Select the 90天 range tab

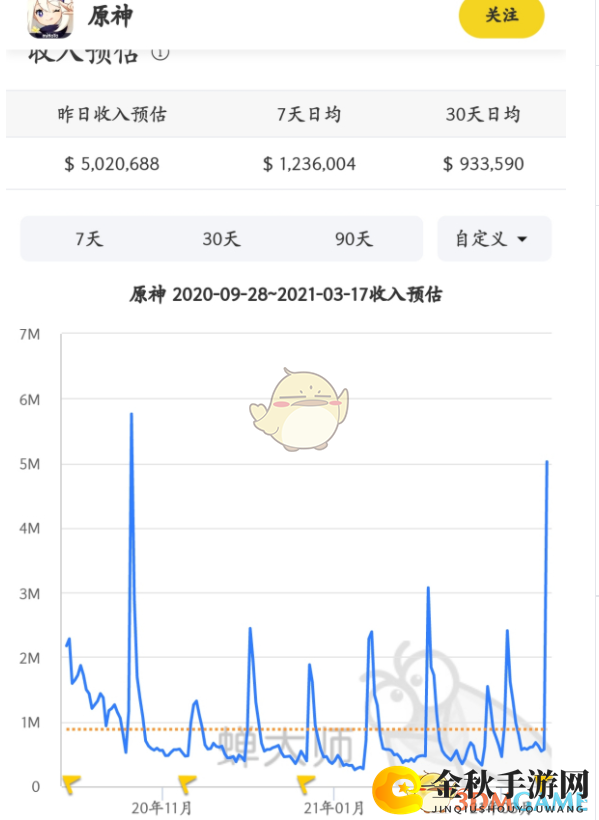click(354, 239)
